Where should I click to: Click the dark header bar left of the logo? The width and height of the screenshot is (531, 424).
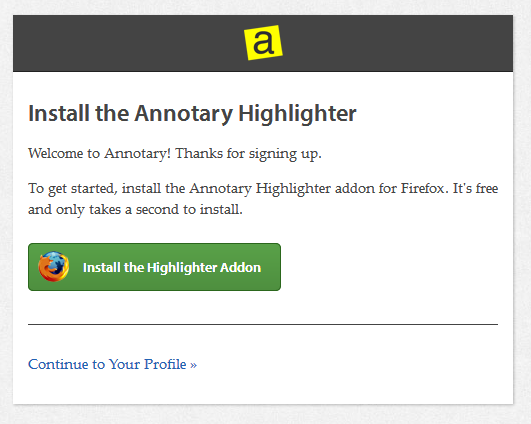pos(128,43)
